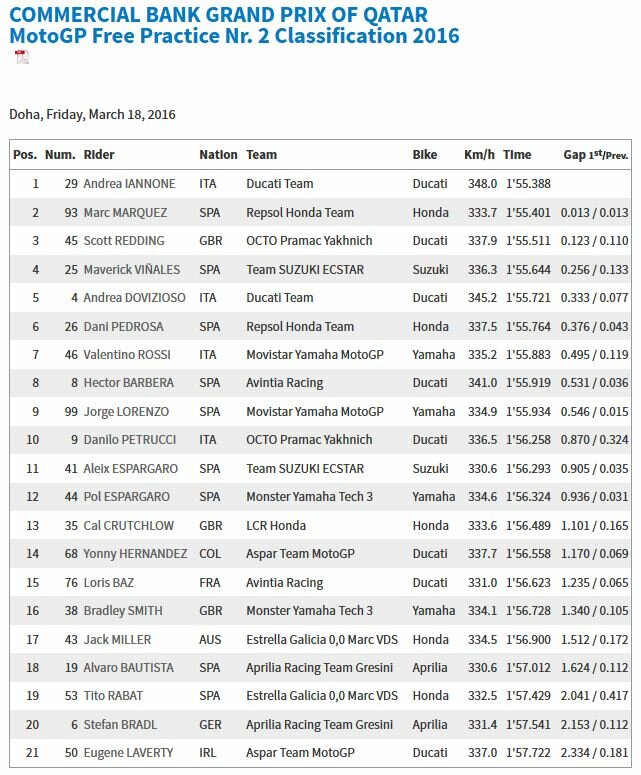641x775 pixels.
Task: Click Aprilia Racing Team Gresini in Bradl row
Action: [x=319, y=725]
